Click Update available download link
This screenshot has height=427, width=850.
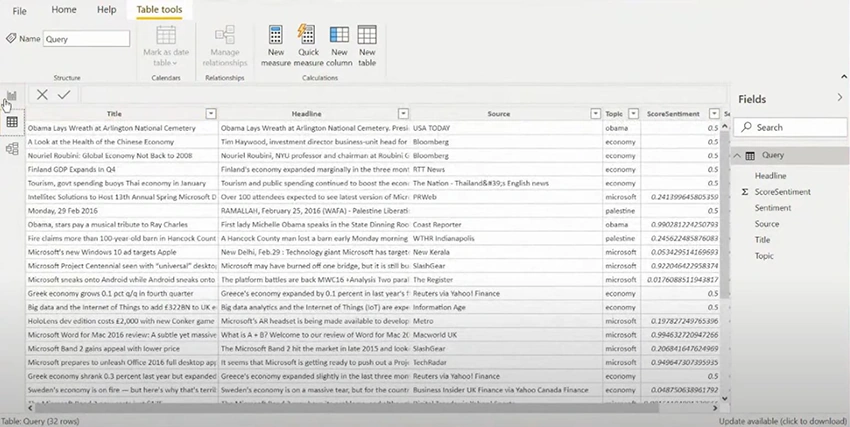783,421
